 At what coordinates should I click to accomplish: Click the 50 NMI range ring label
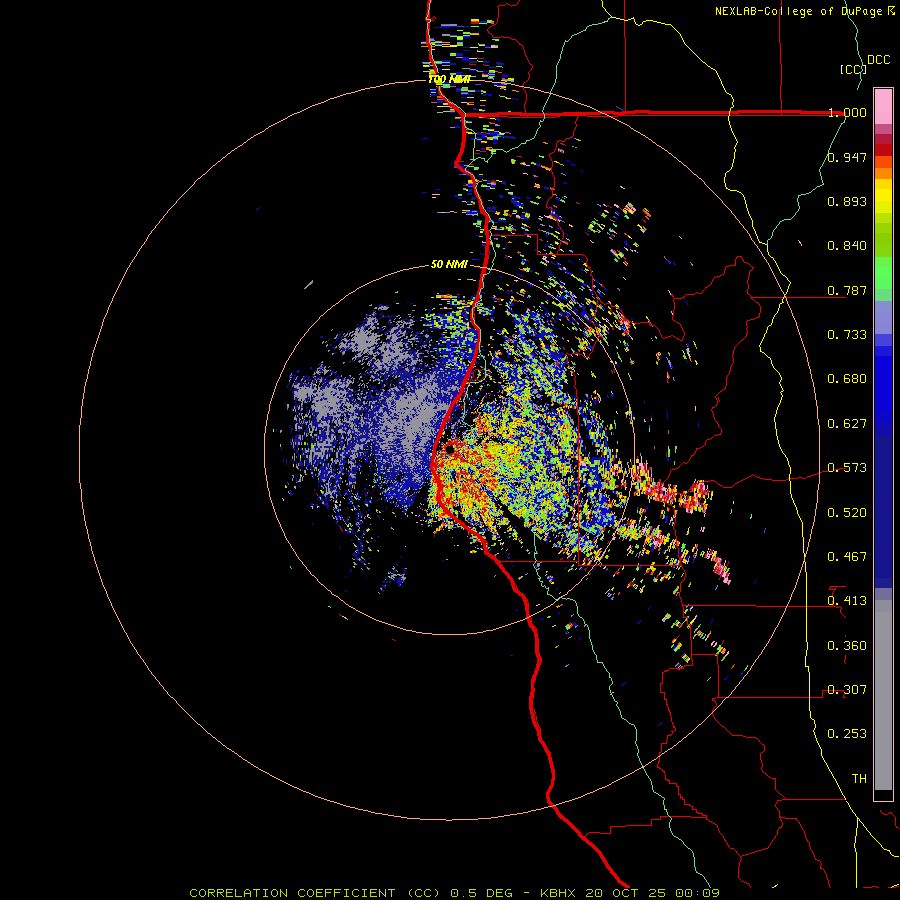449,265
